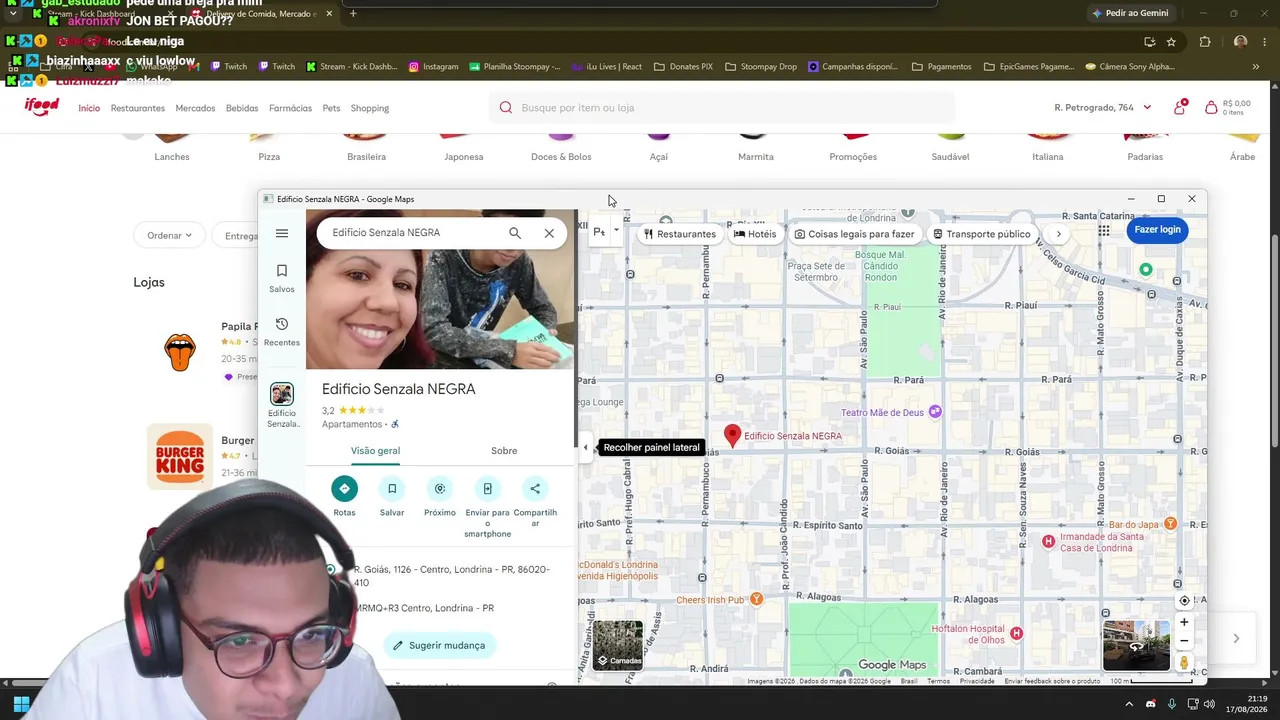
Task: Filter map by Hotéis chip
Action: [755, 234]
